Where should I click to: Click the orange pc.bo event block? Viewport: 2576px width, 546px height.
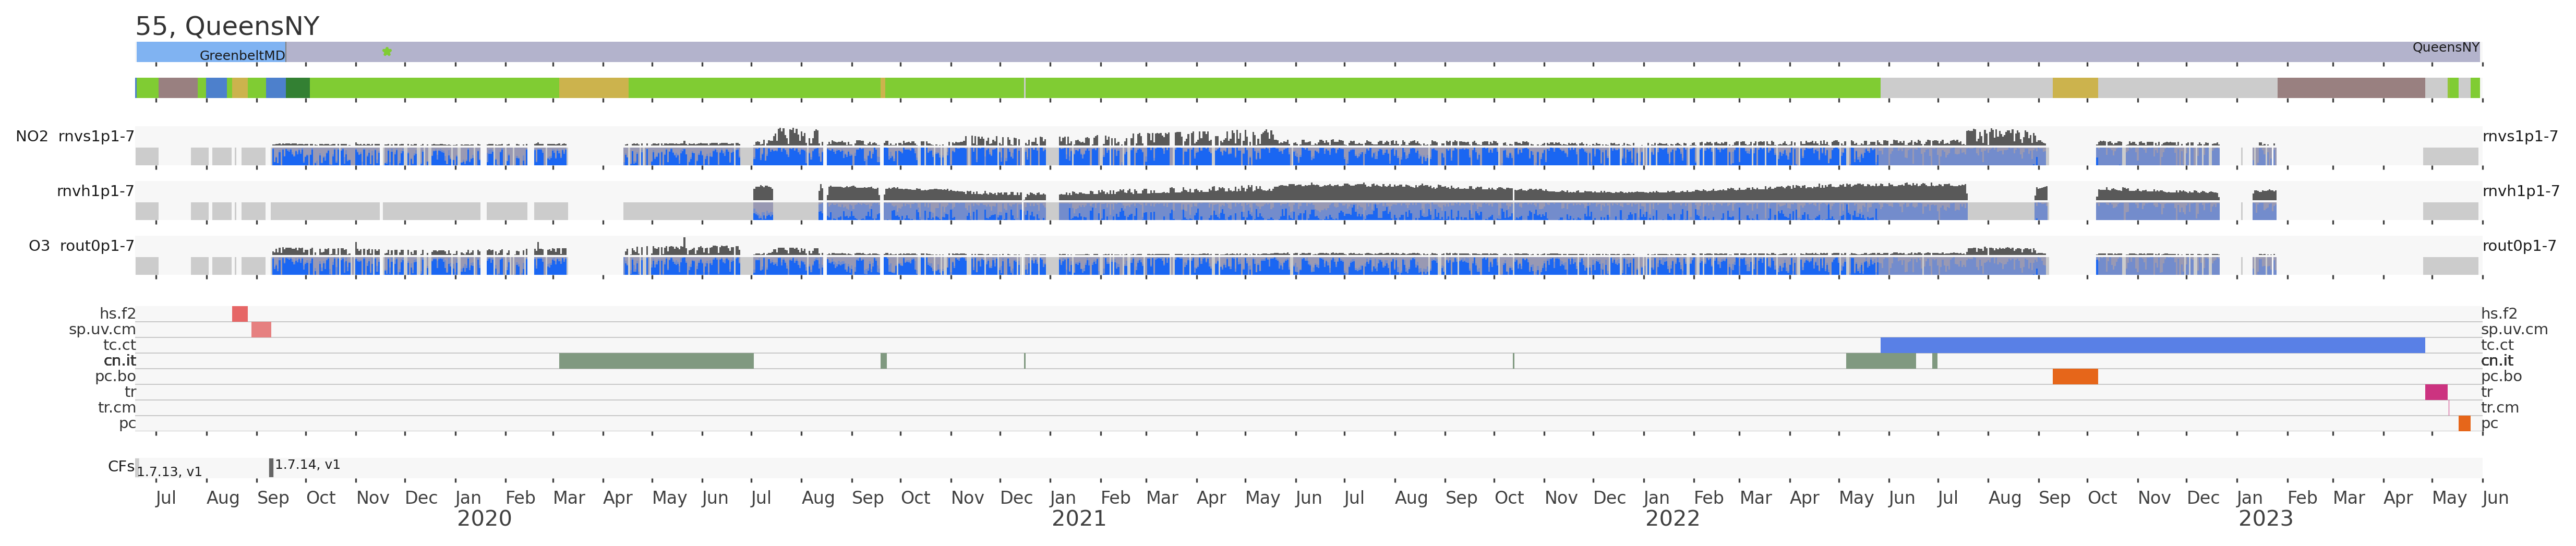(2075, 377)
